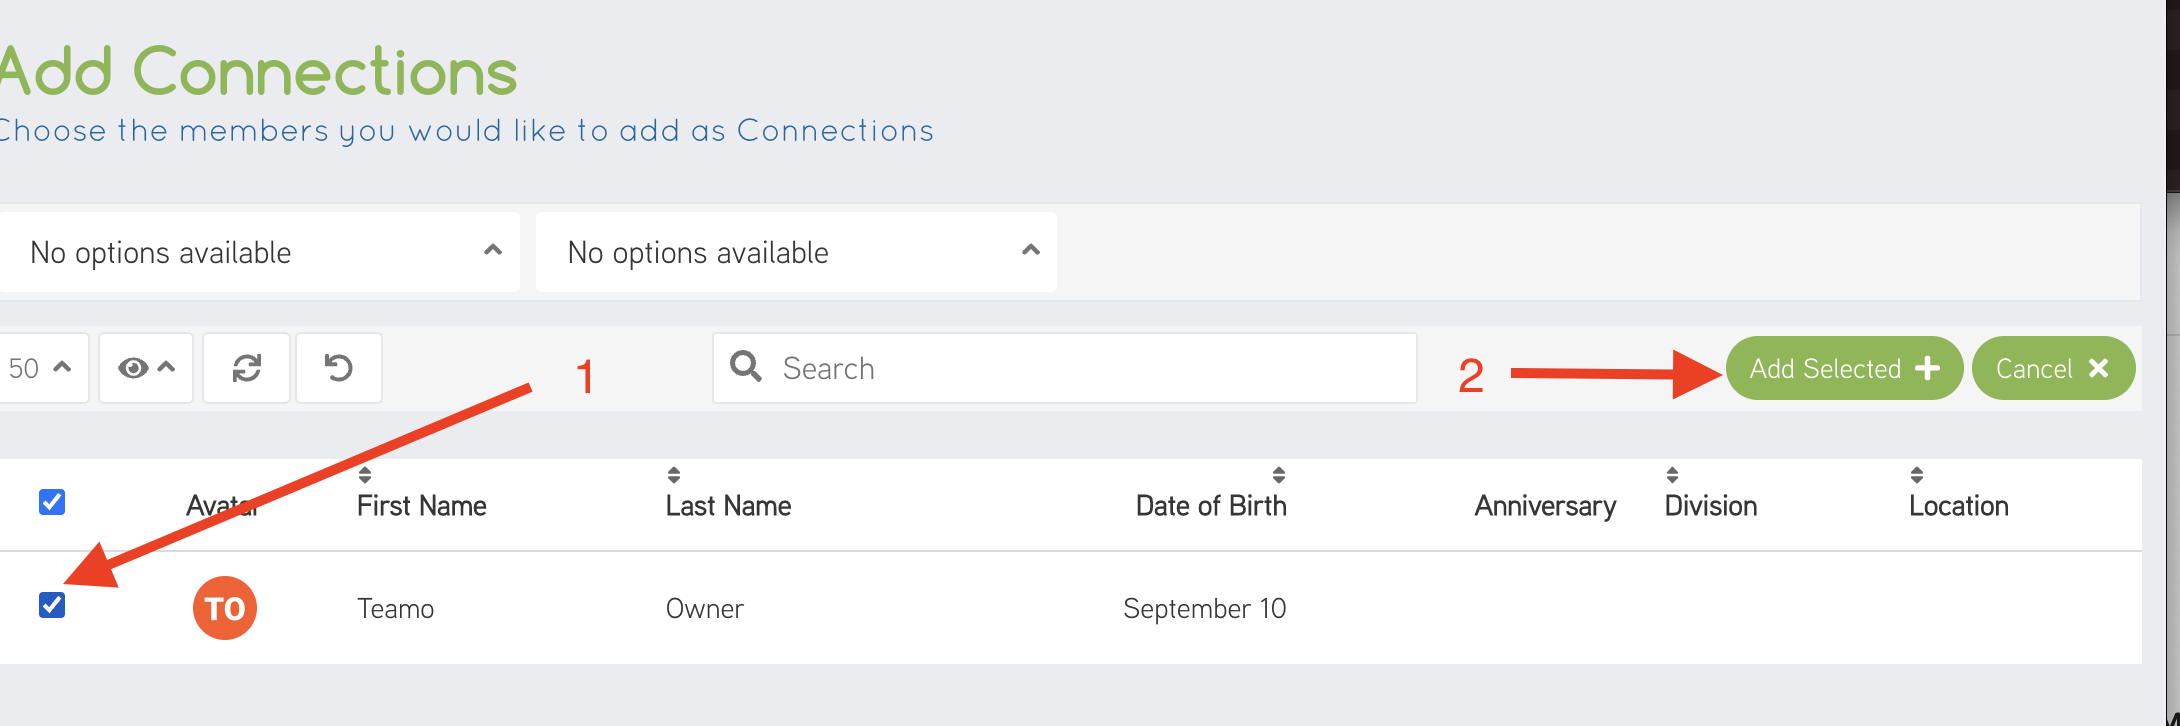Sort by Location arrows icon
Image resolution: width=2180 pixels, height=726 pixels.
tap(1917, 475)
